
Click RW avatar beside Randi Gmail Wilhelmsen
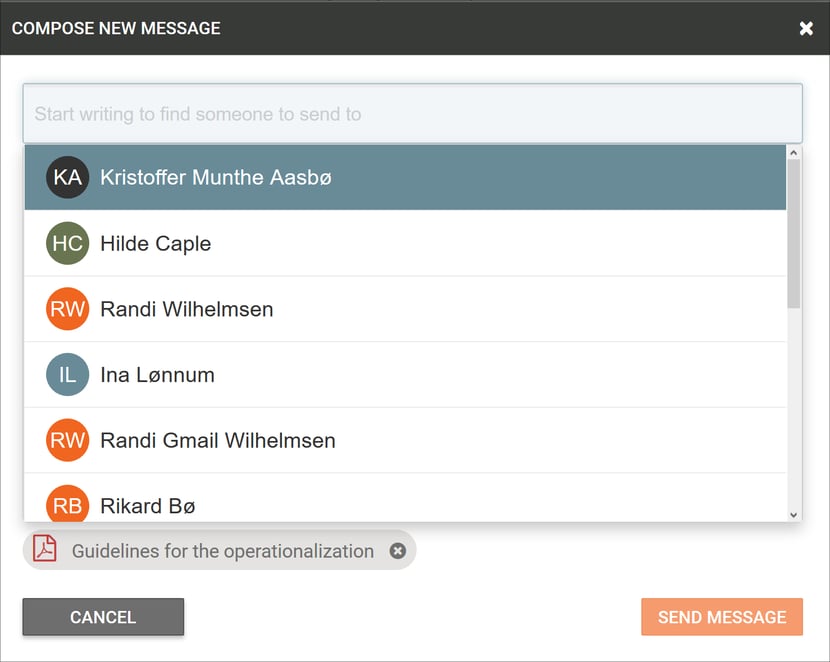(67, 440)
